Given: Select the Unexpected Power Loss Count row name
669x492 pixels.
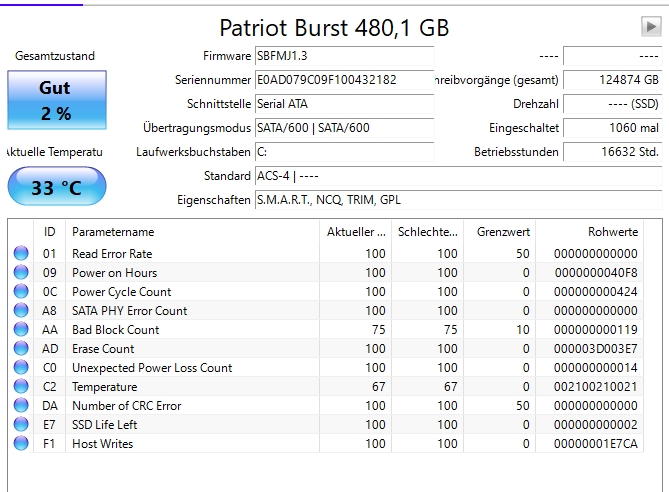Looking at the screenshot, I should coord(152,367).
